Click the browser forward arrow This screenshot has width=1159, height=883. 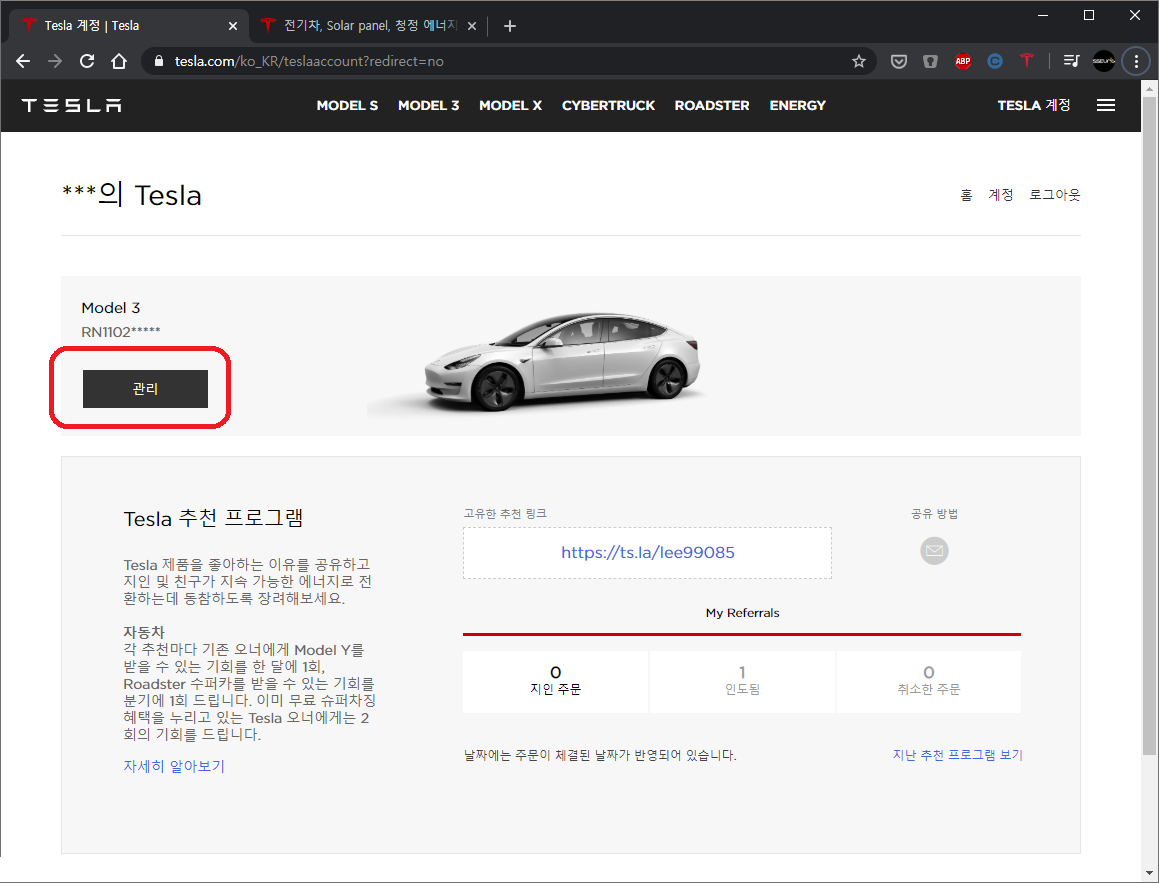point(55,61)
